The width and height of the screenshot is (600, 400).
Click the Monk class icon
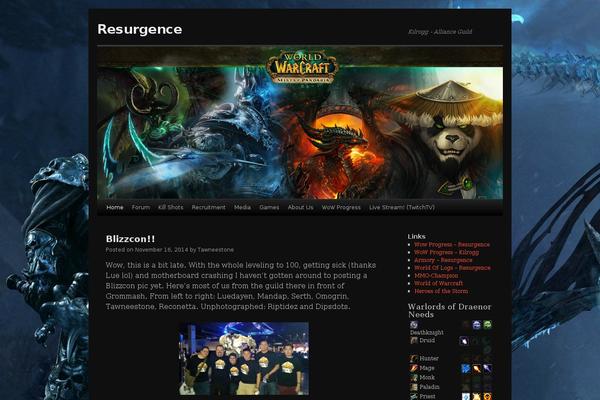tap(414, 377)
